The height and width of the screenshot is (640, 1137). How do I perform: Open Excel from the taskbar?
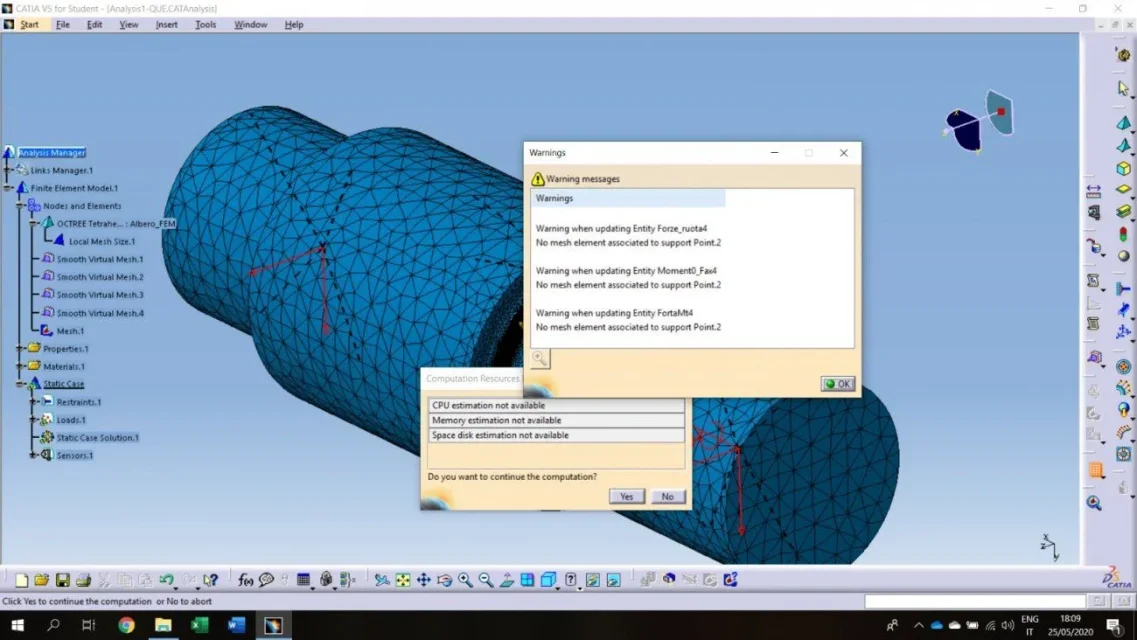200,625
